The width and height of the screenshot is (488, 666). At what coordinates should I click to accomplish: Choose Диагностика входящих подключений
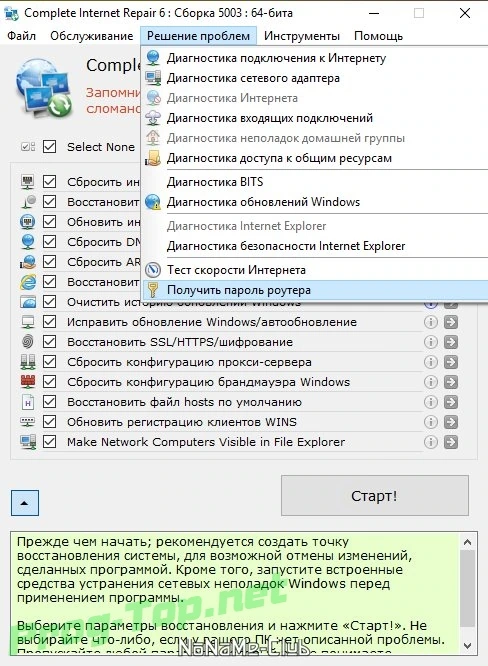tap(314, 118)
